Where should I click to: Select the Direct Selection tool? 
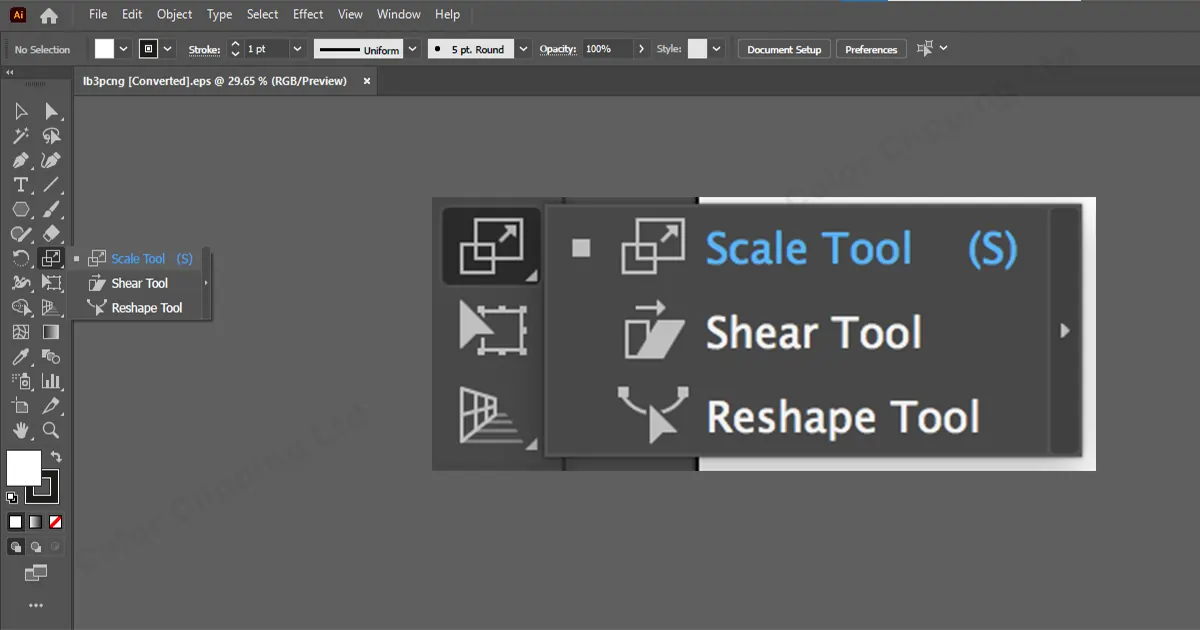[x=51, y=111]
